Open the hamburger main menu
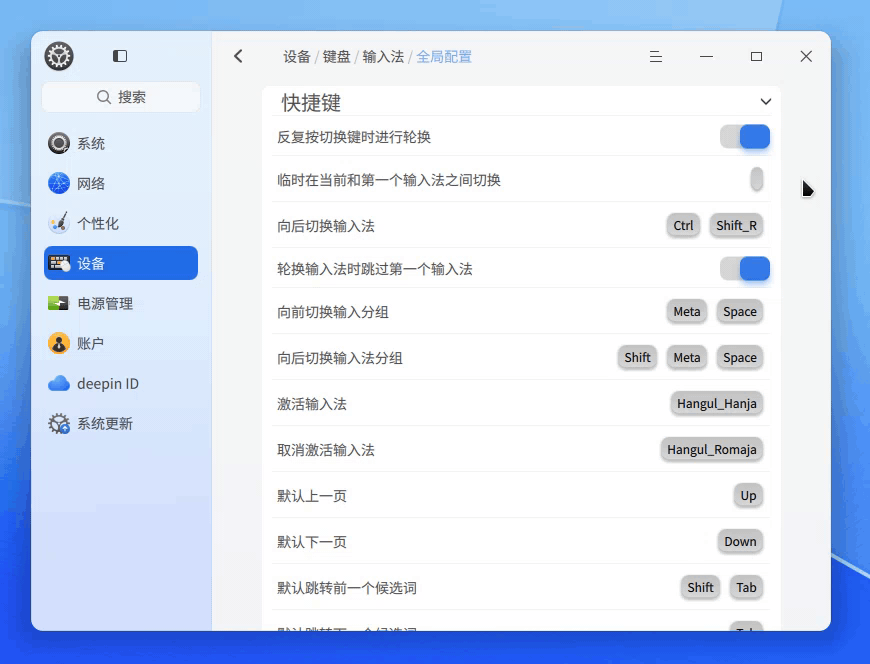The width and height of the screenshot is (870, 664). 656,57
